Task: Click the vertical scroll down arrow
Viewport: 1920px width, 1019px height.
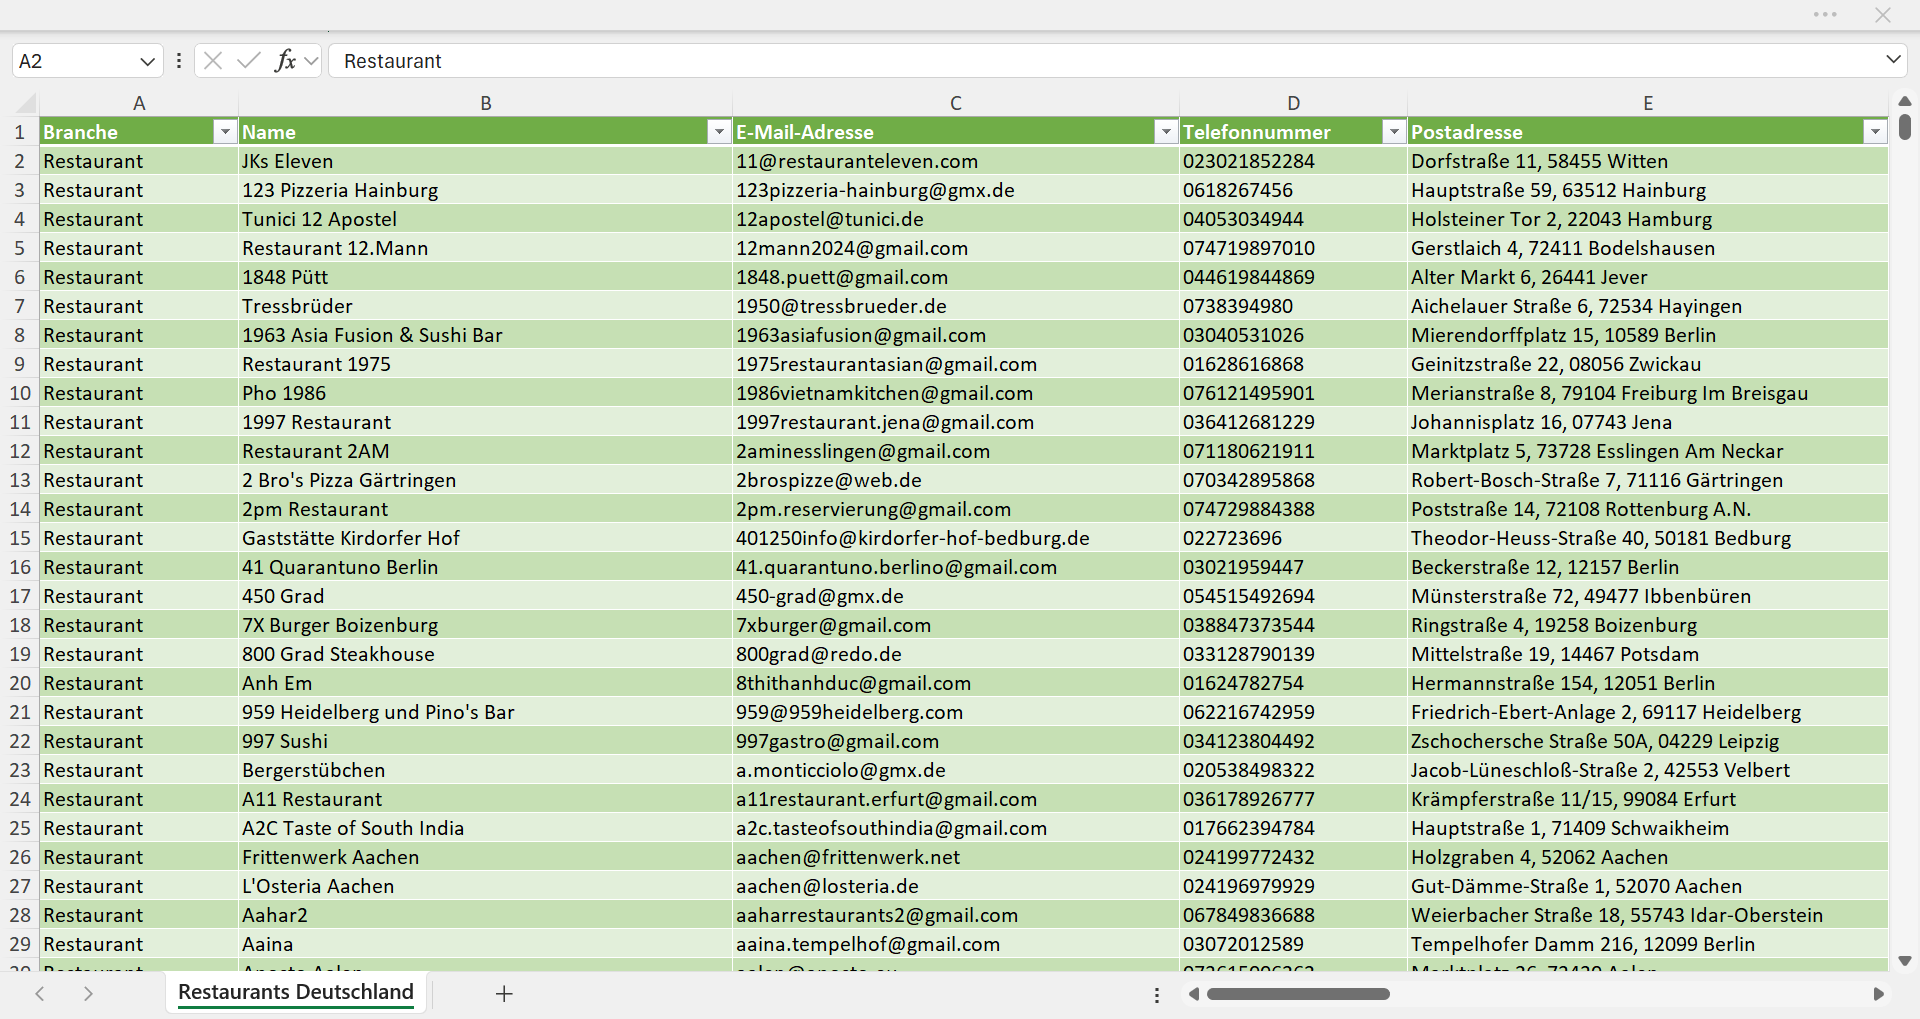Action: click(1905, 961)
